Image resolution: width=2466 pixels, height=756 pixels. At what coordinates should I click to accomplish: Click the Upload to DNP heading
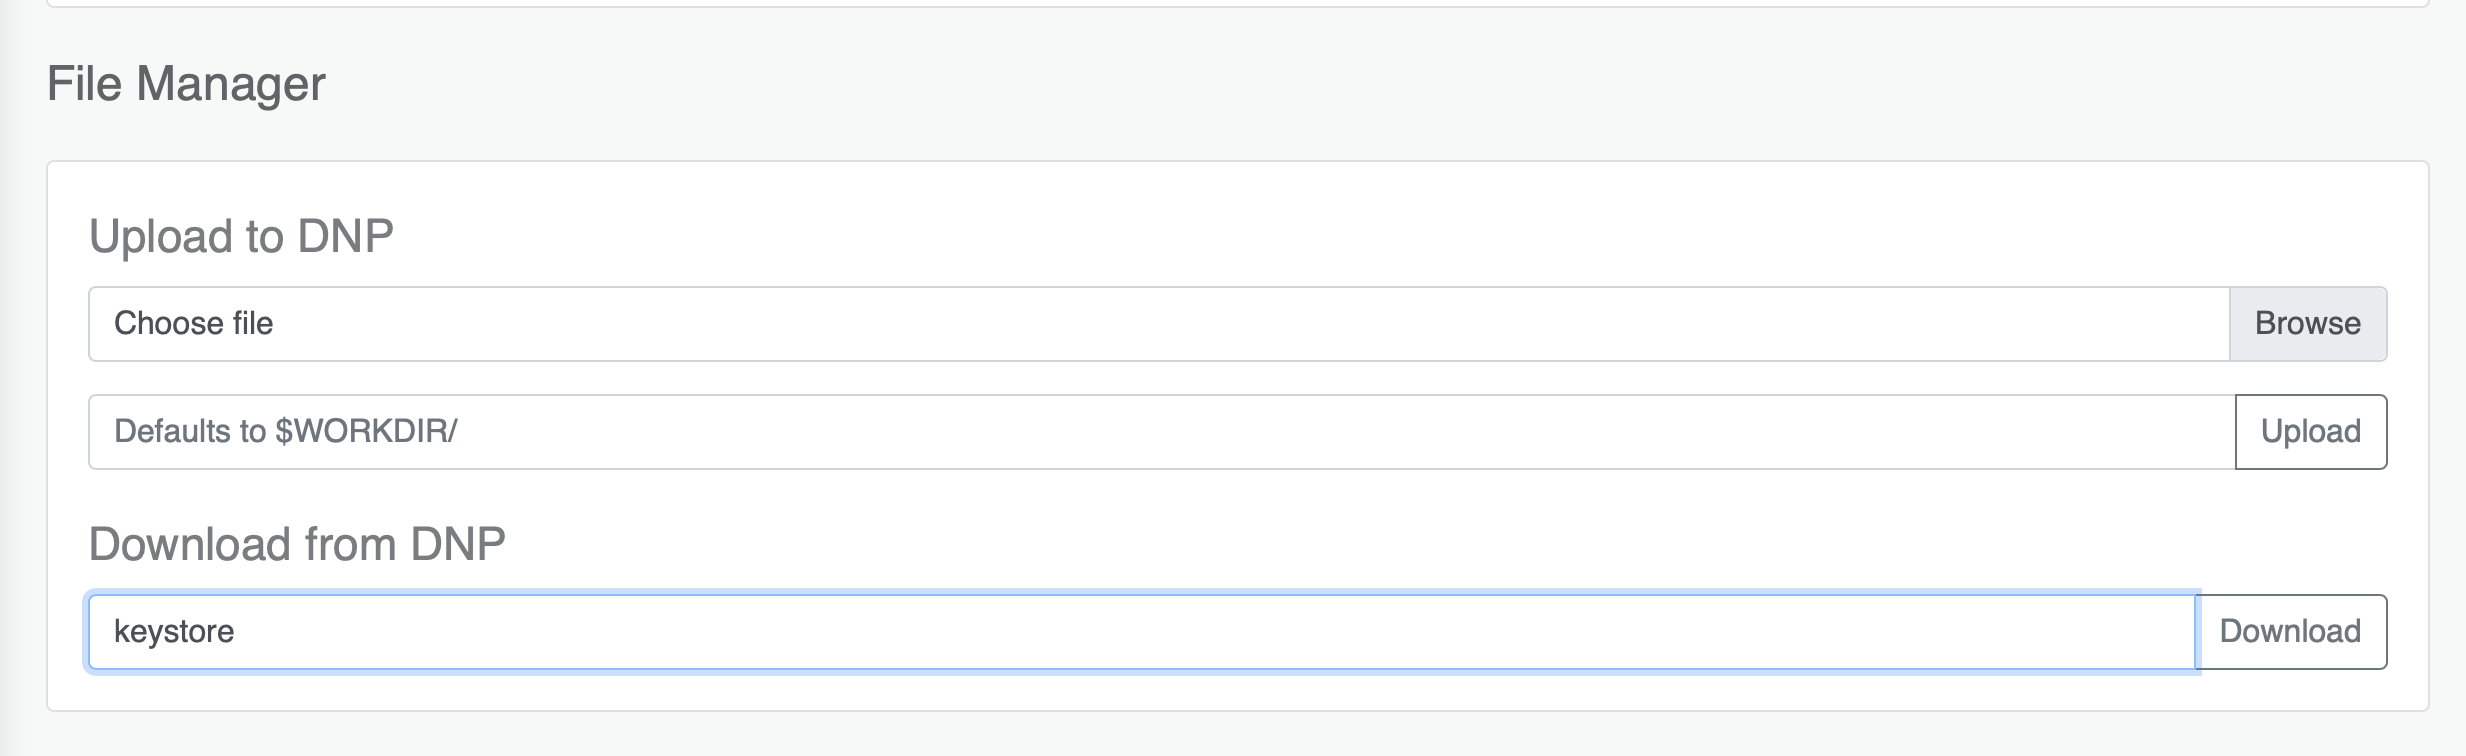pyautogui.click(x=241, y=237)
